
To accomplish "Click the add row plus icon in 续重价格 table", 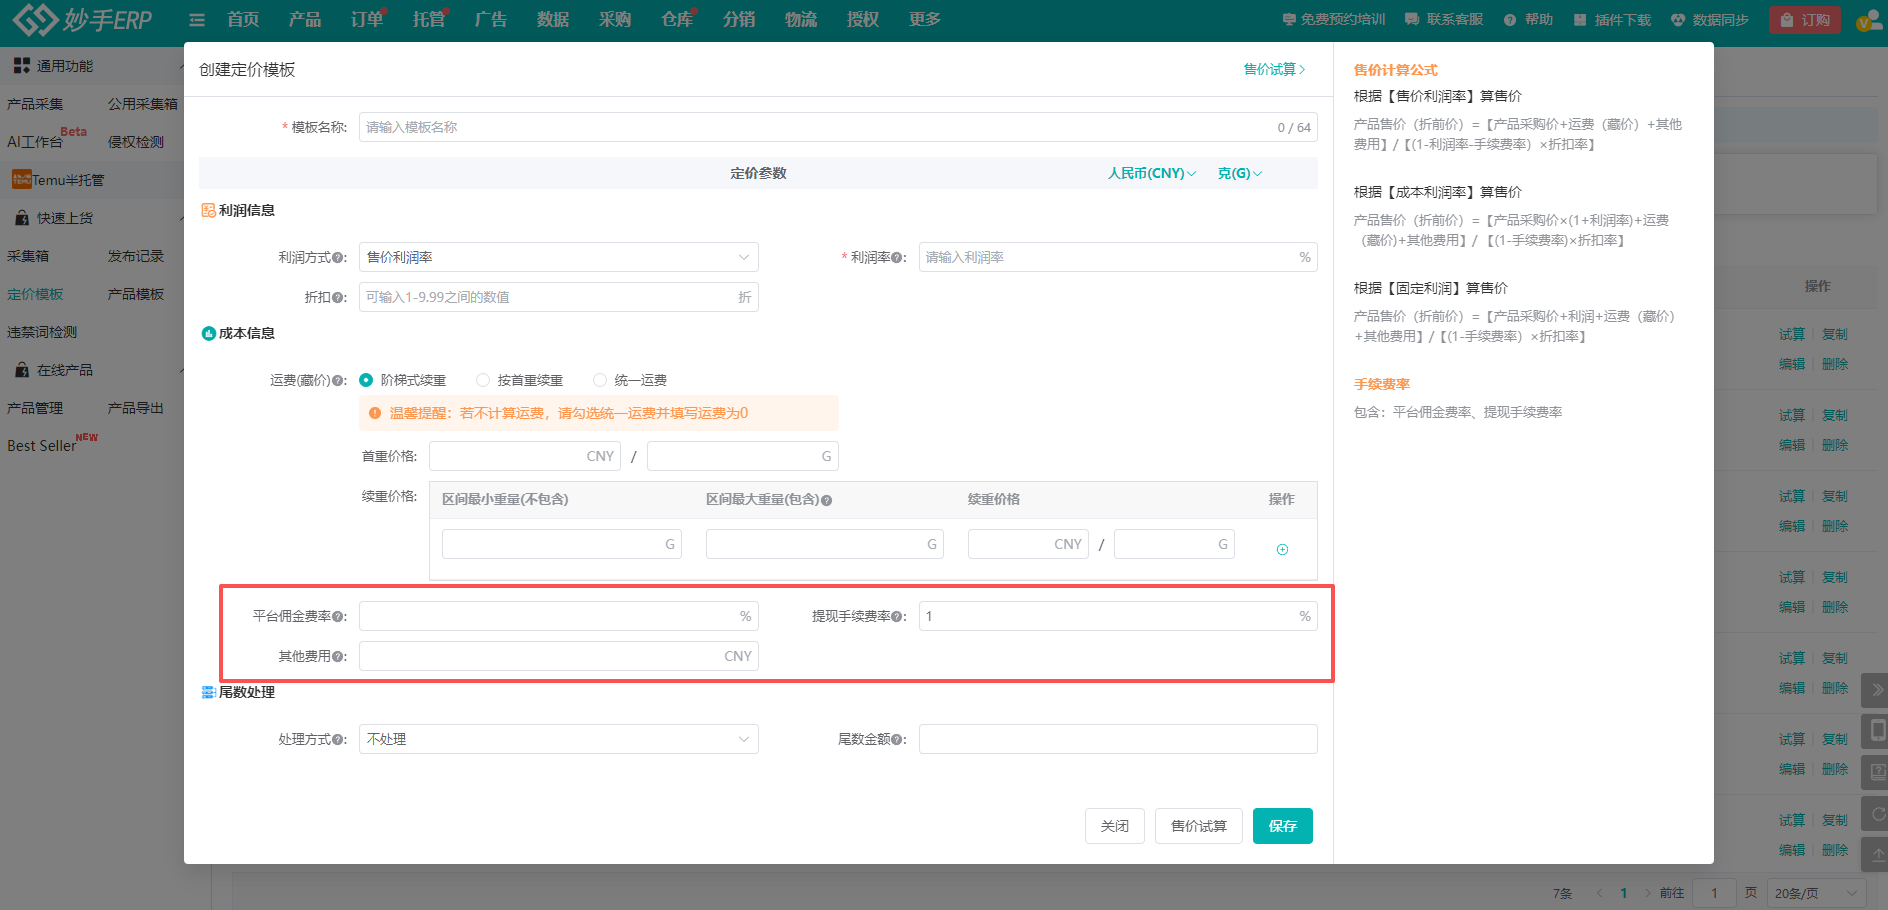I will 1282,549.
